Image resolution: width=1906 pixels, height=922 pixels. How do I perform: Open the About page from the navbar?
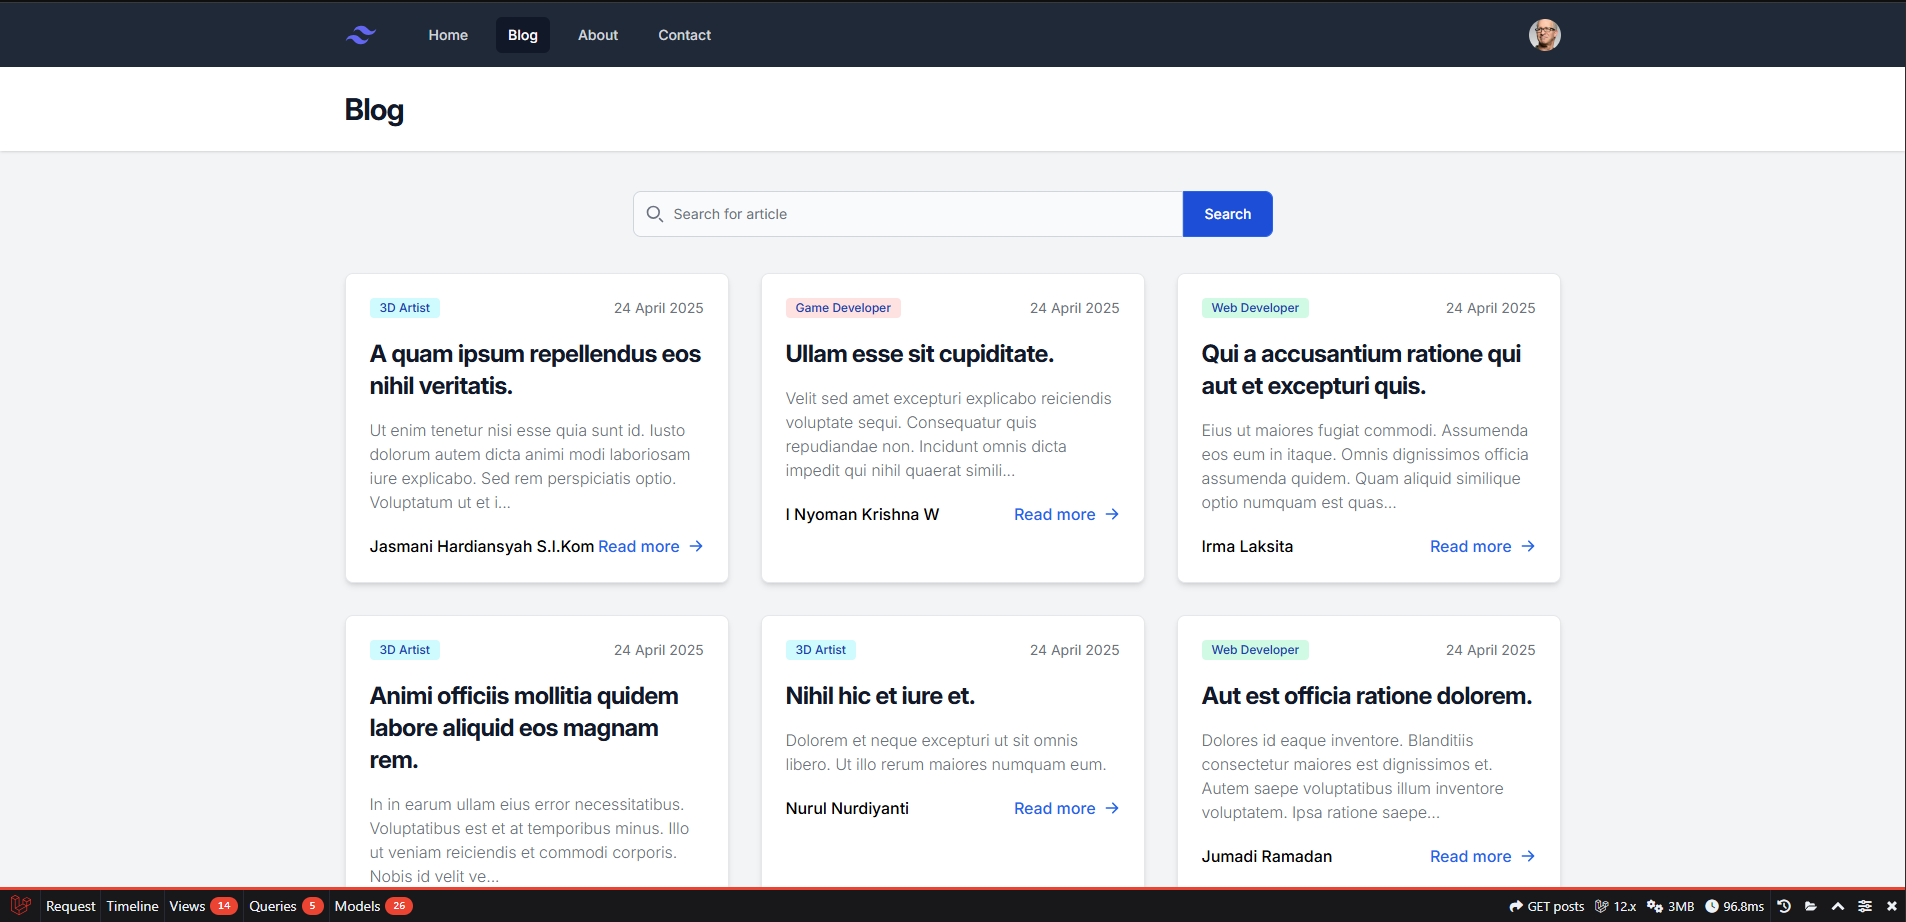click(598, 35)
